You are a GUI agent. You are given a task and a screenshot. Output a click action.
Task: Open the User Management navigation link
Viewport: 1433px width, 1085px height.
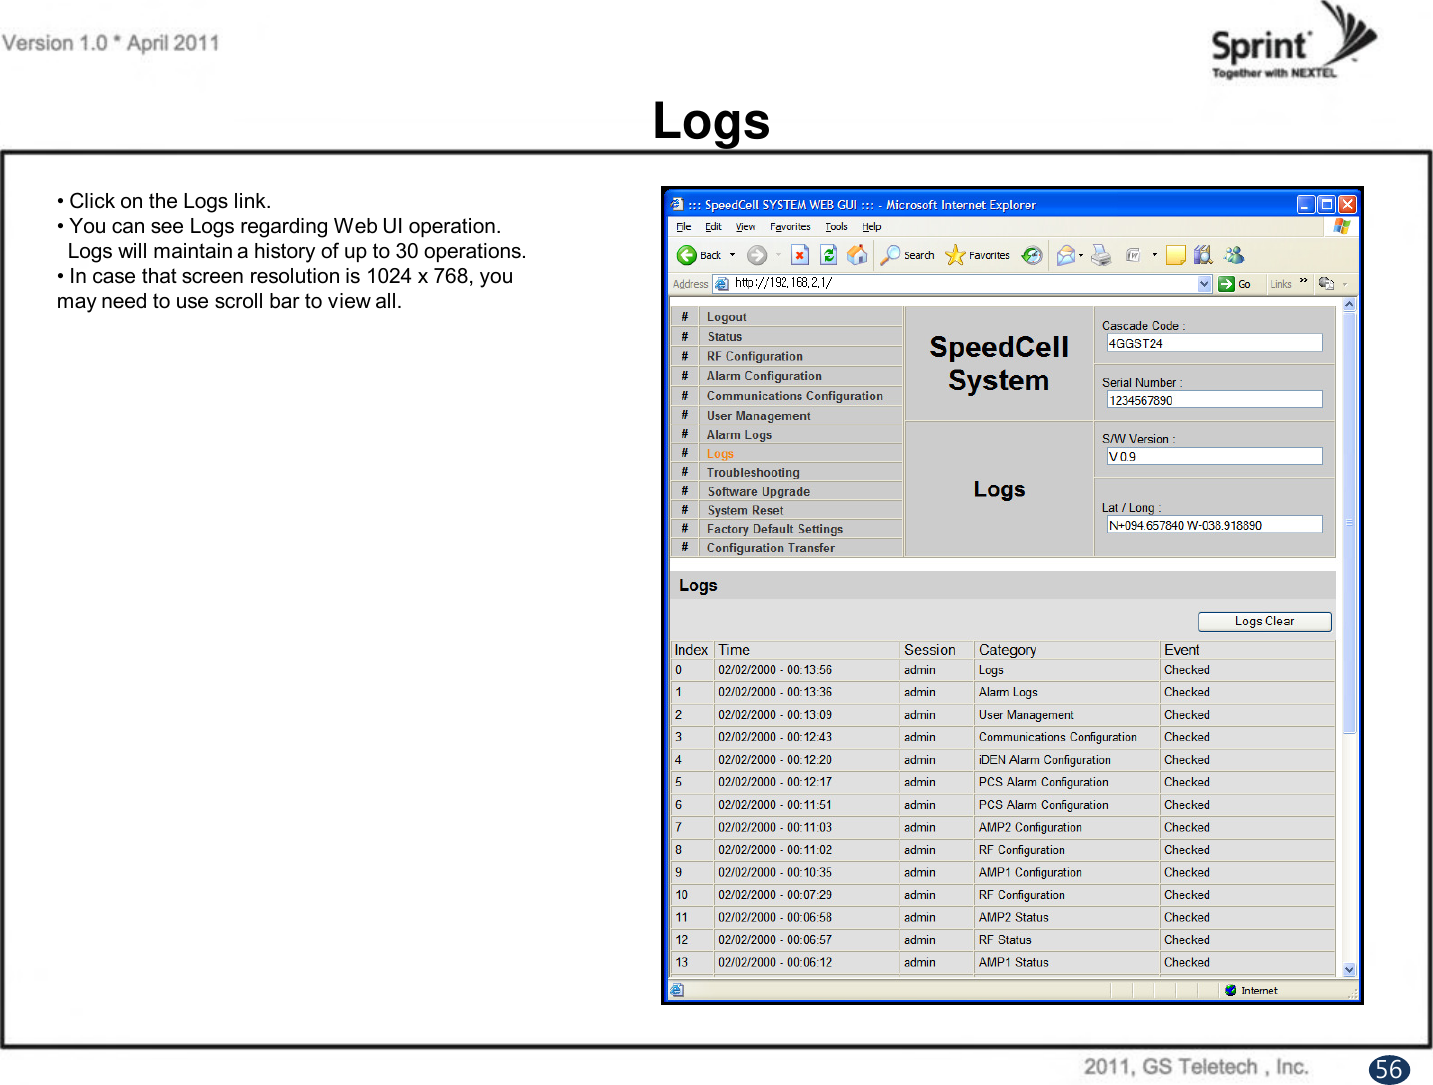point(758,416)
